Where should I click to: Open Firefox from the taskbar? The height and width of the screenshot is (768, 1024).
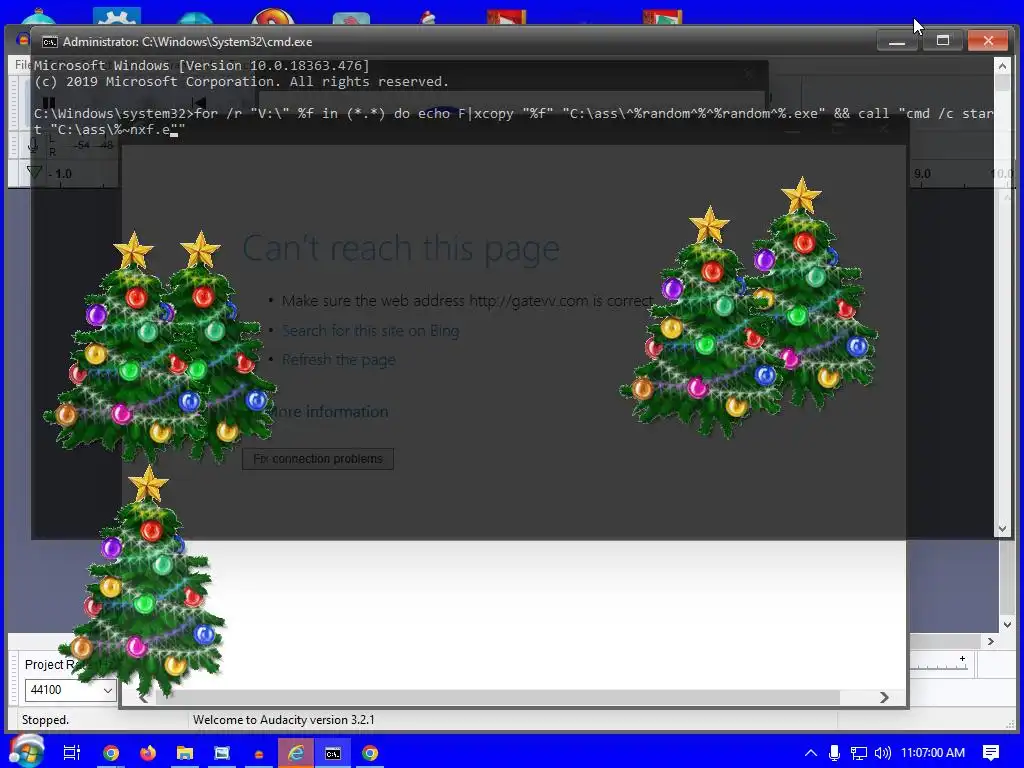(x=148, y=753)
